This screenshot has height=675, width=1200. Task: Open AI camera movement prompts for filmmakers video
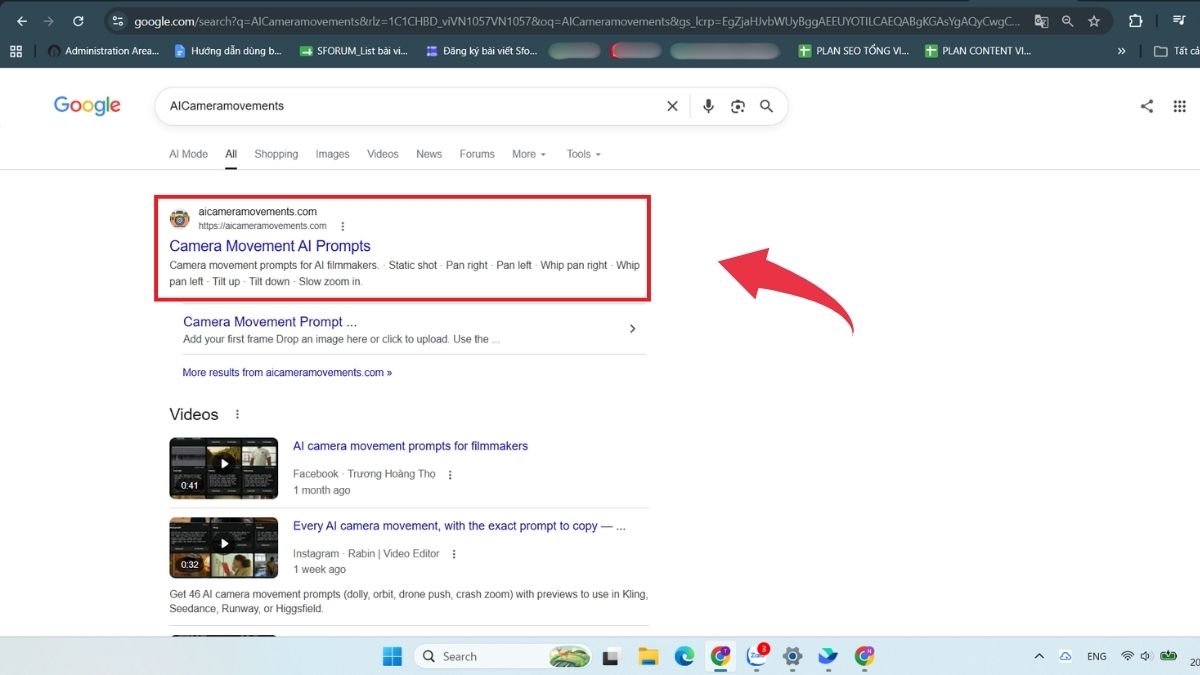click(x=410, y=446)
